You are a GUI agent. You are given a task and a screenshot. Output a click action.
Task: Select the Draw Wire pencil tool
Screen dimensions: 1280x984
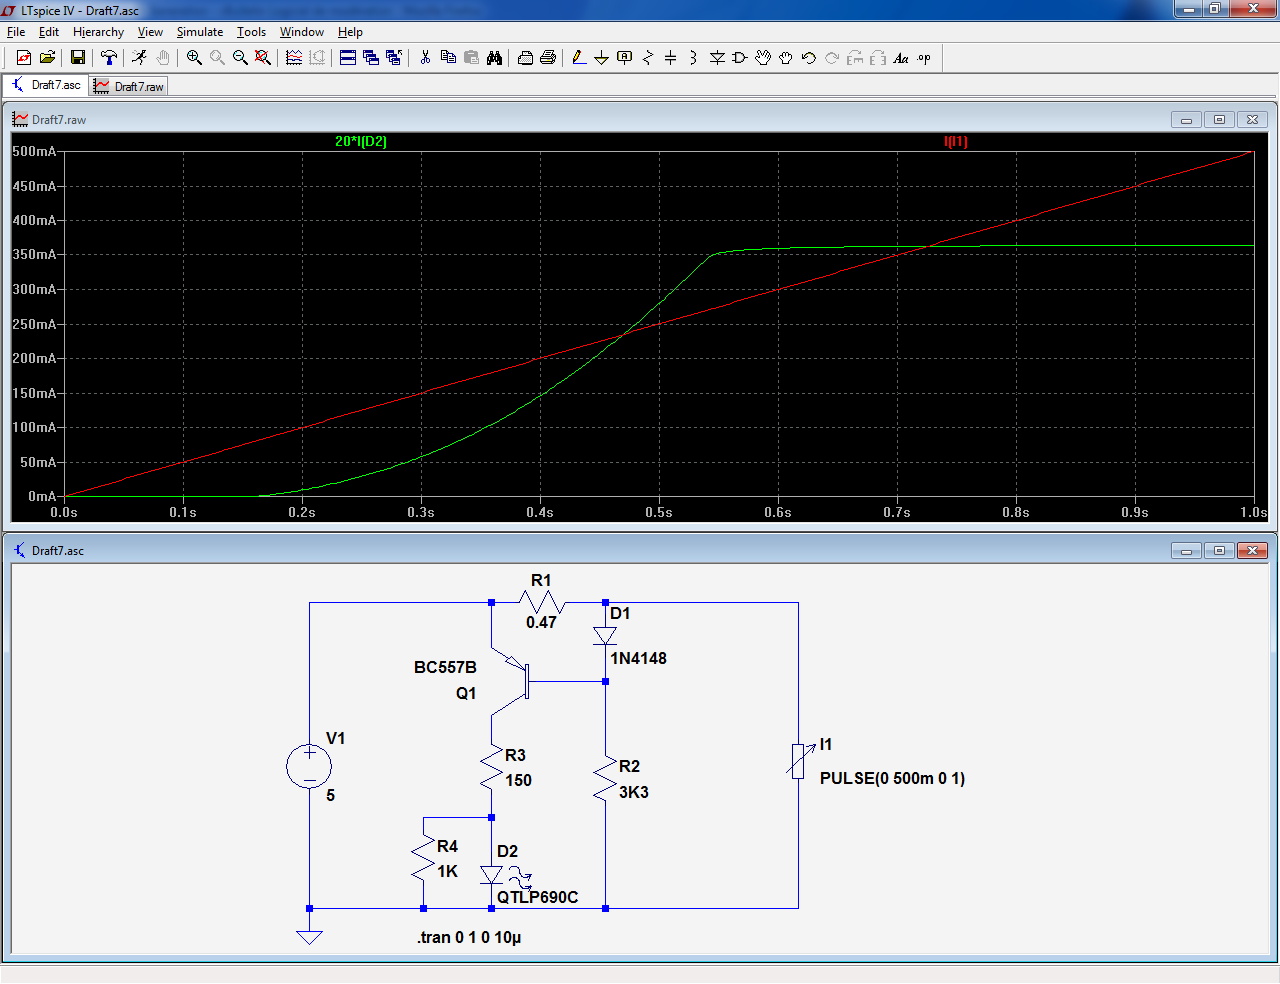point(579,58)
